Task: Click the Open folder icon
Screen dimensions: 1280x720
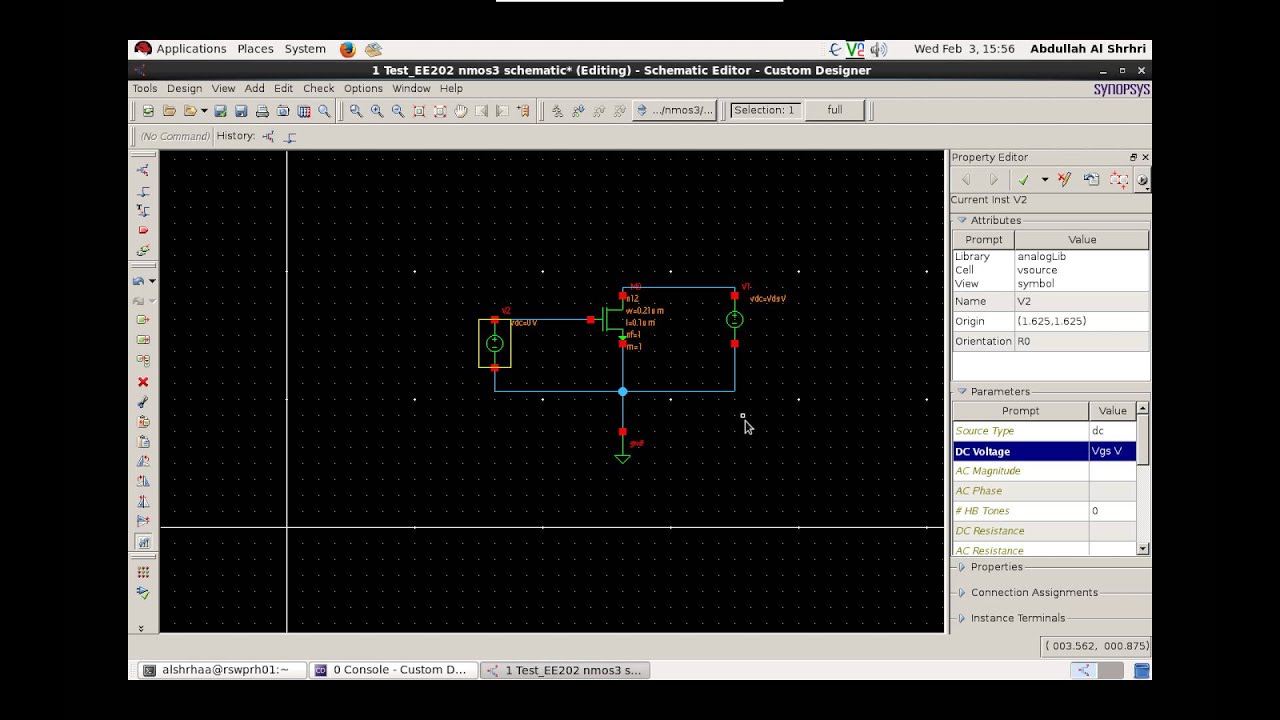Action: click(169, 111)
